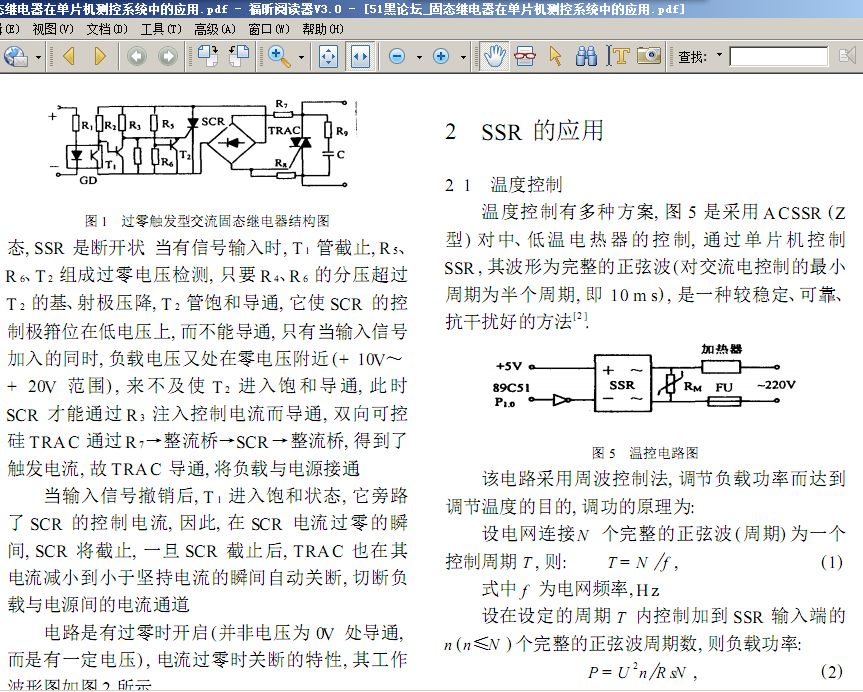Select the arrow pointer annotation tool
Image resolution: width=863 pixels, height=692 pixels.
tap(555, 56)
